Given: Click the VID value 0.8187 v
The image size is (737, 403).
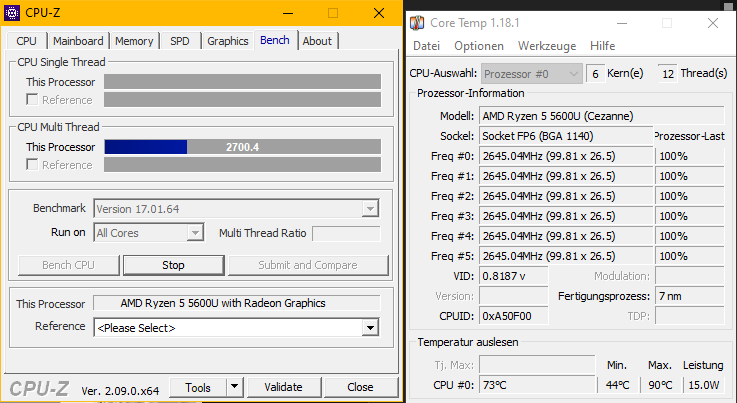Looking at the screenshot, I should (514, 276).
